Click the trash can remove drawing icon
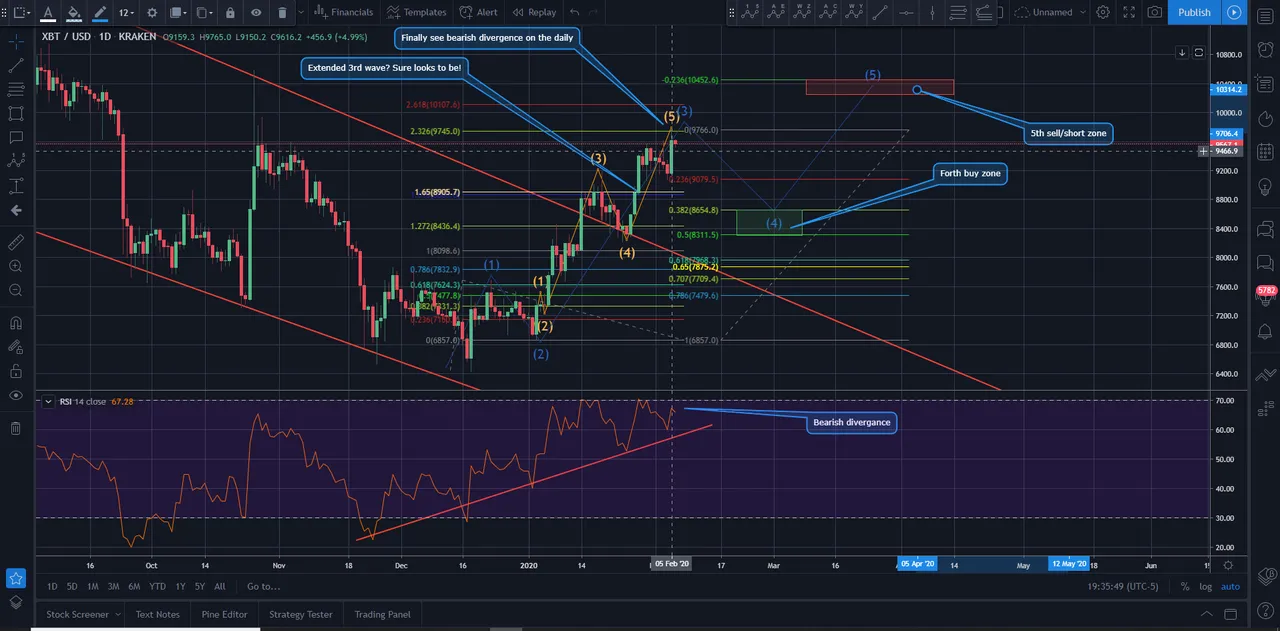Image resolution: width=1280 pixels, height=631 pixels. coord(282,13)
